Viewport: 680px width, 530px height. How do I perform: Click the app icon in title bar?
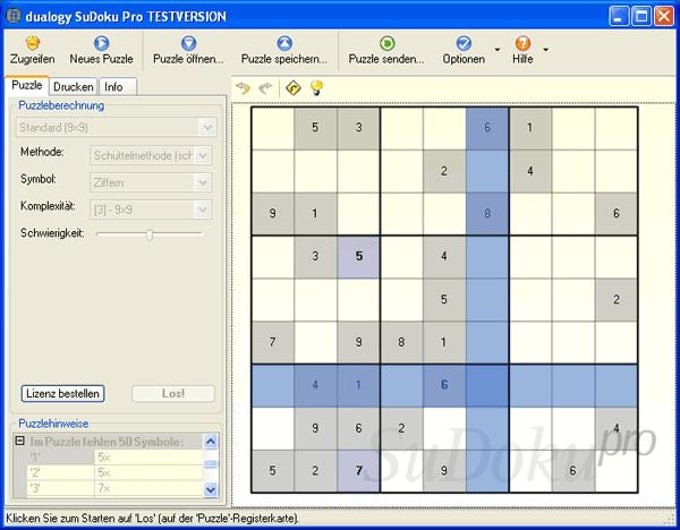pos(13,16)
